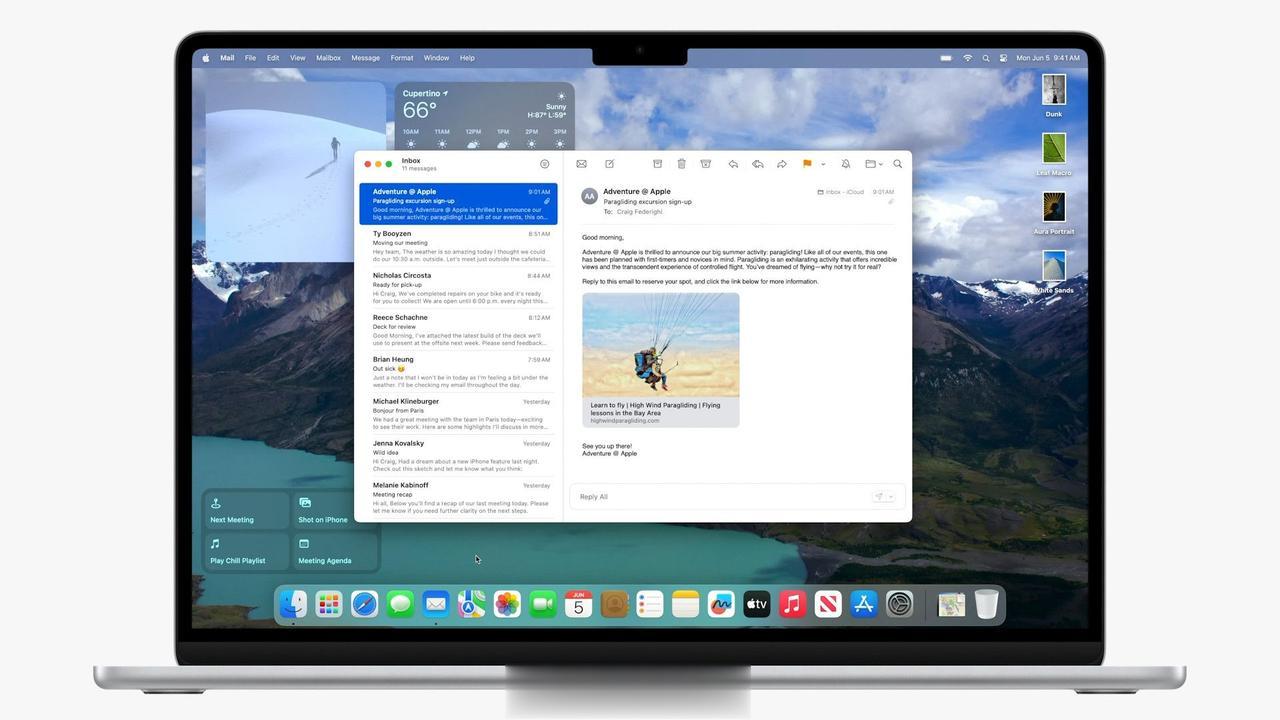Open Apple TV from the dock

757,604
